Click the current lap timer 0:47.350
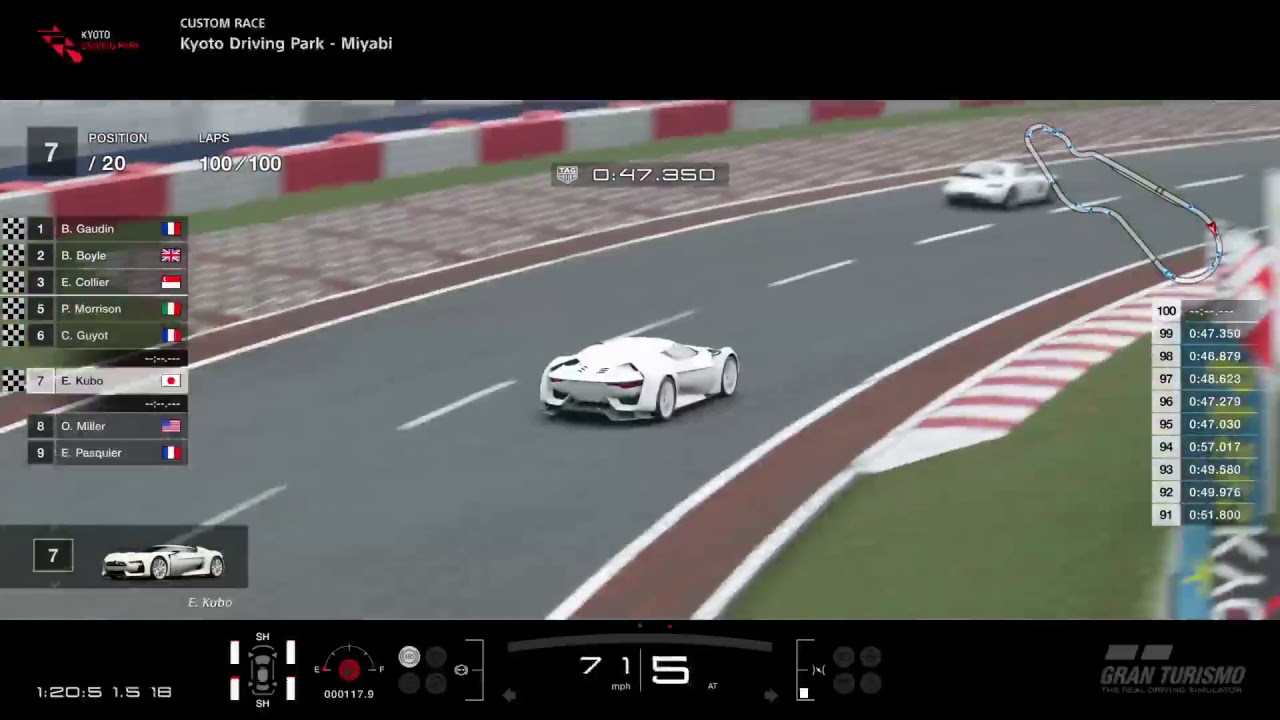Image resolution: width=1280 pixels, height=720 pixels. pos(654,175)
